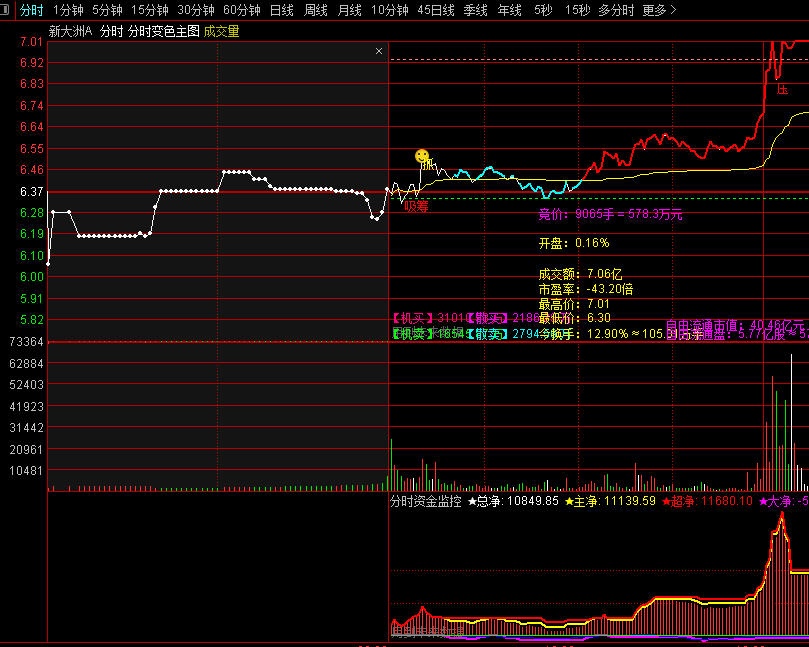Image resolution: width=809 pixels, height=647 pixels.
Task: Click the yellow smiley face signal icon
Action: click(x=422, y=157)
